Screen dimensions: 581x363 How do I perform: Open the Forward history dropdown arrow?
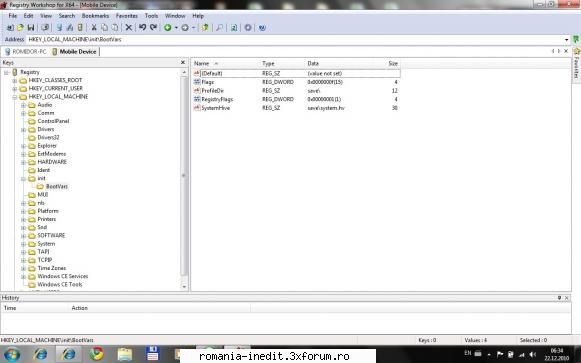click(193, 28)
